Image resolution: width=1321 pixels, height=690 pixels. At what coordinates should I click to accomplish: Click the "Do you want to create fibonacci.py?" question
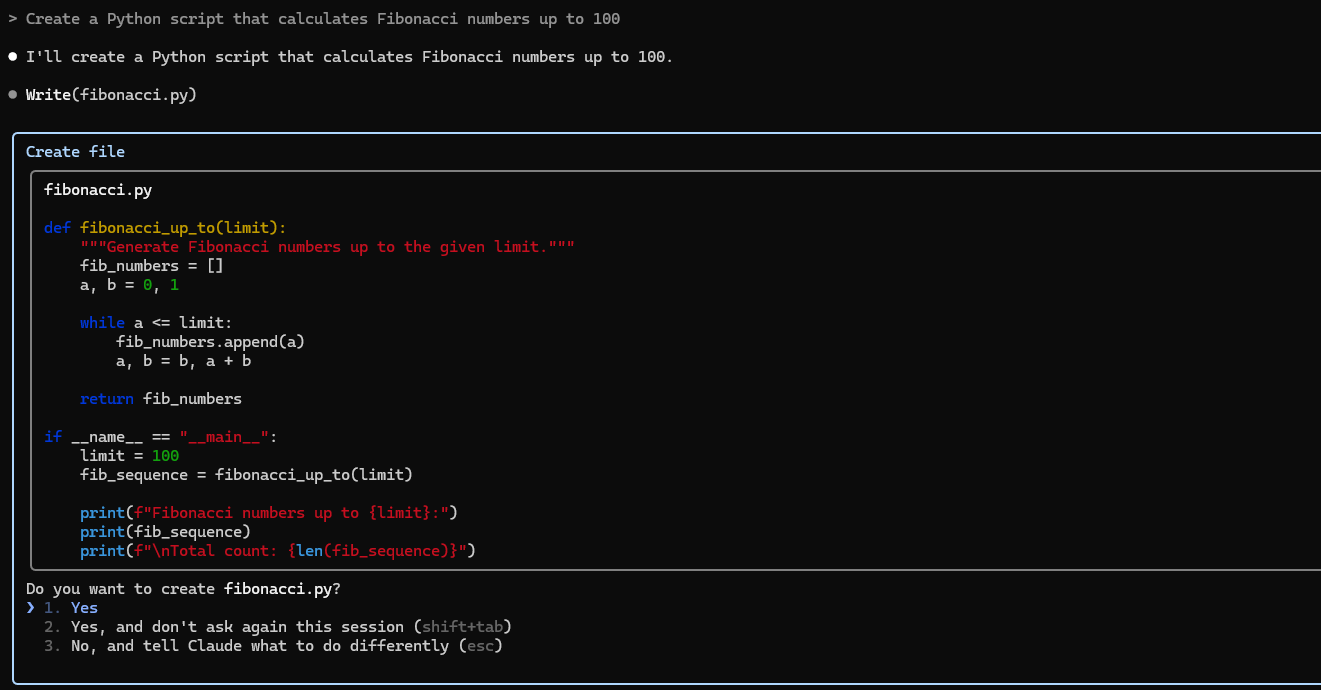point(183,589)
